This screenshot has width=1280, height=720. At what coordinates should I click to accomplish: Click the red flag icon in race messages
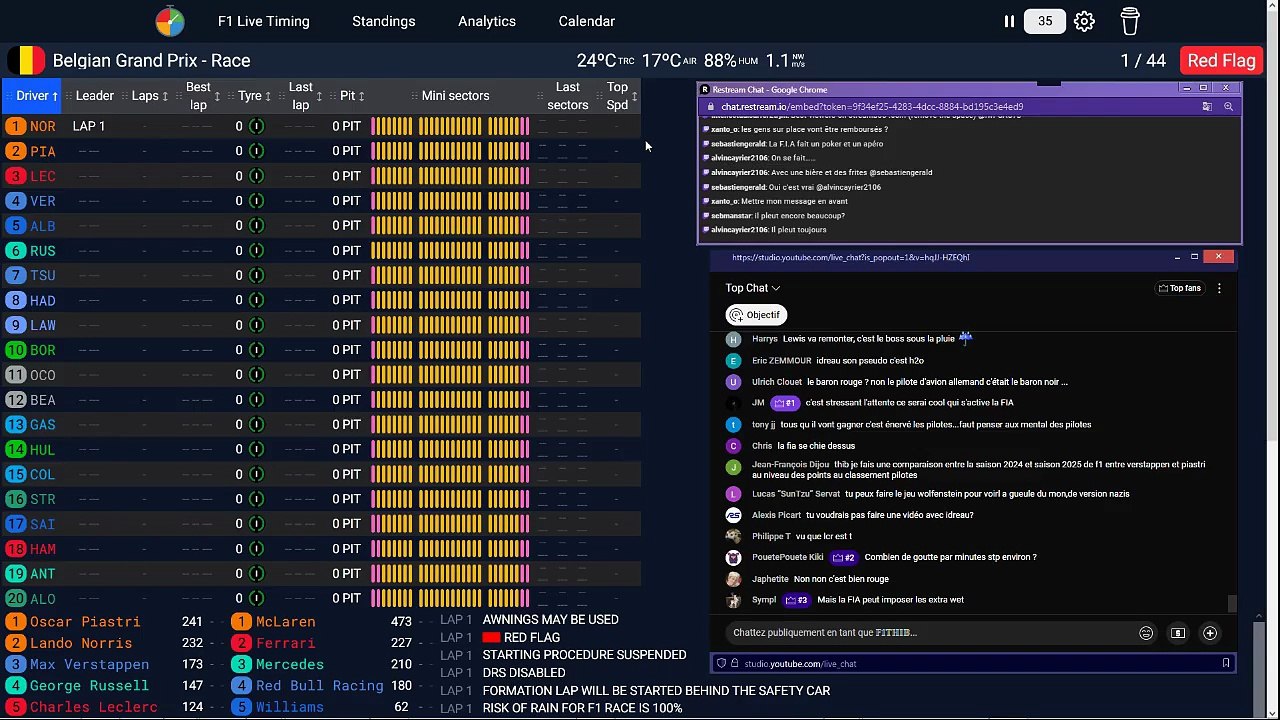click(491, 638)
